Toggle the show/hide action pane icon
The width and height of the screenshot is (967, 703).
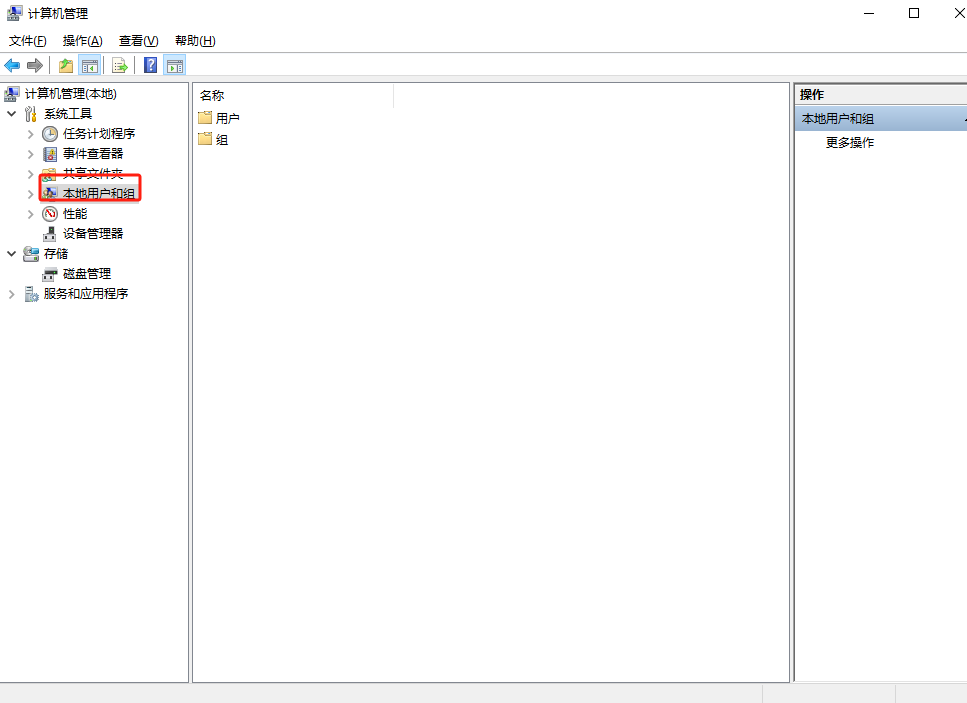click(175, 65)
